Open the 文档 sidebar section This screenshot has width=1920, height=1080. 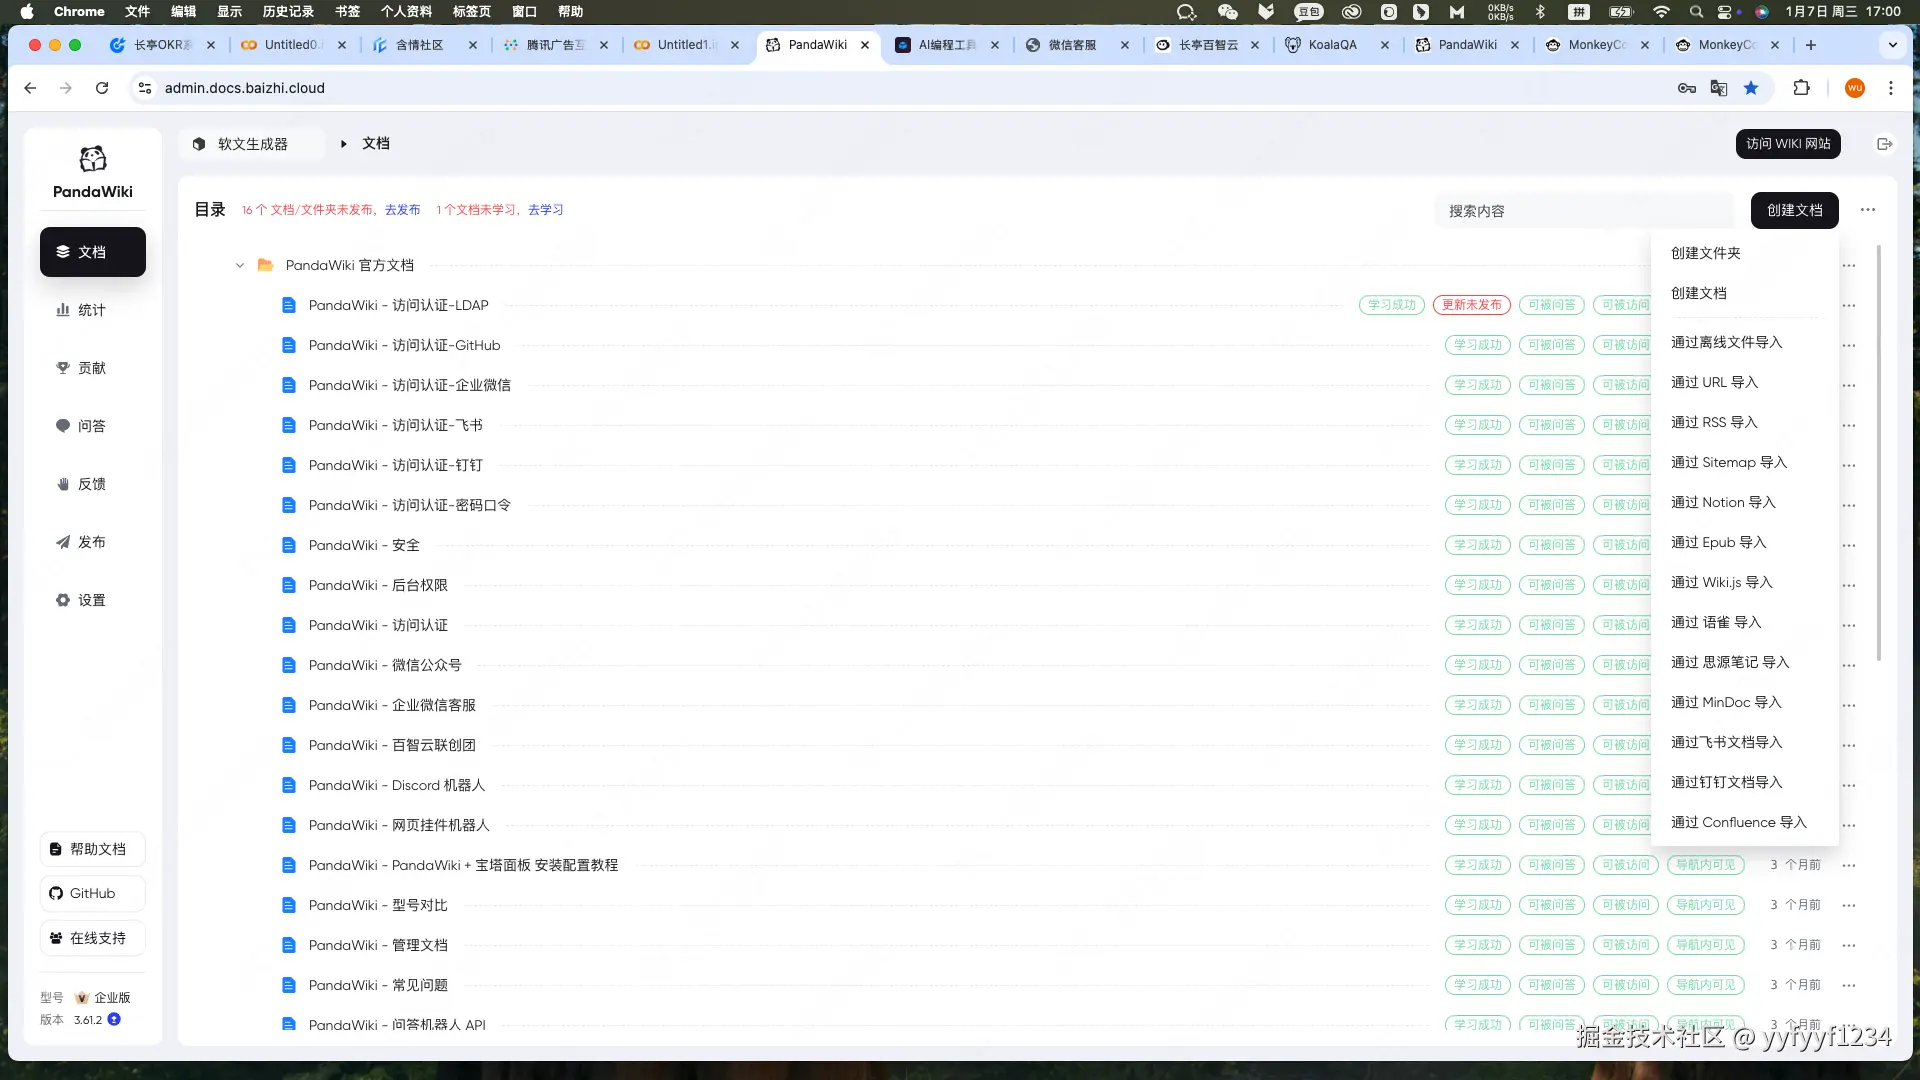point(93,252)
